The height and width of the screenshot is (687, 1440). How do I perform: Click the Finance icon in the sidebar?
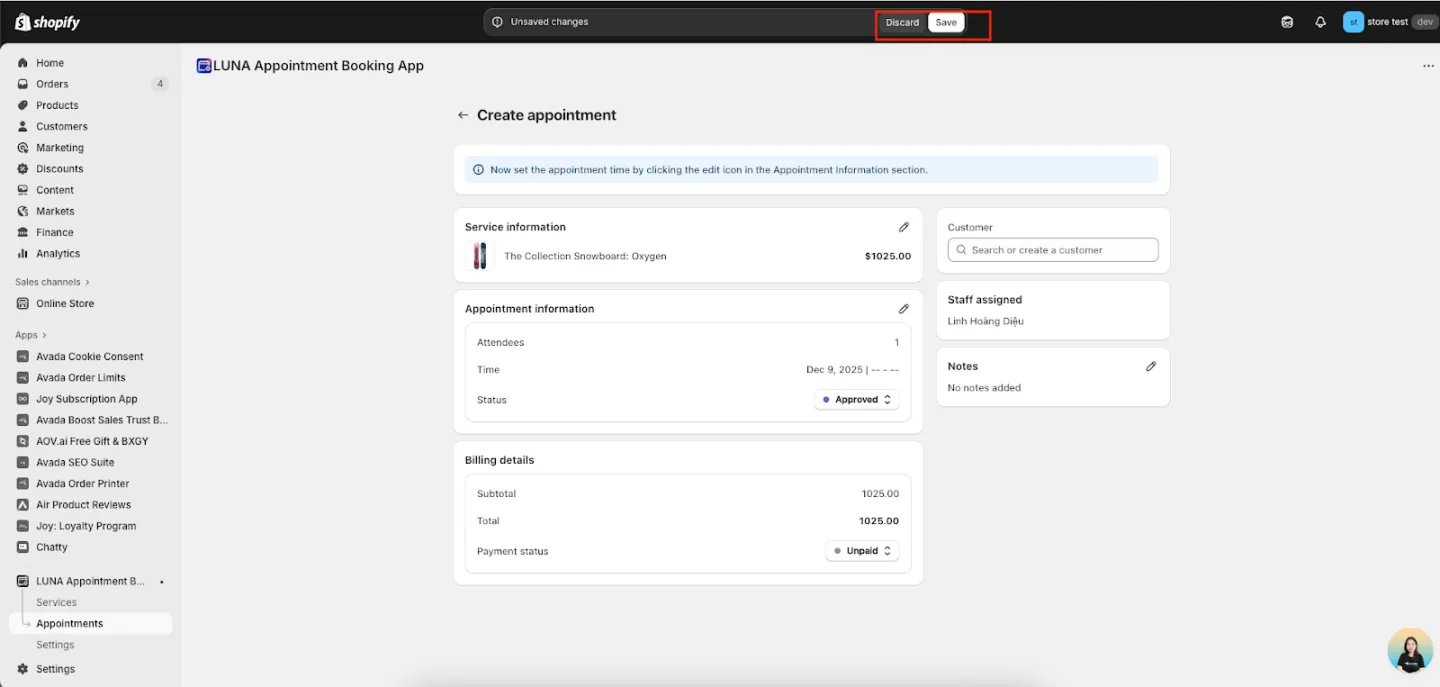tap(23, 232)
